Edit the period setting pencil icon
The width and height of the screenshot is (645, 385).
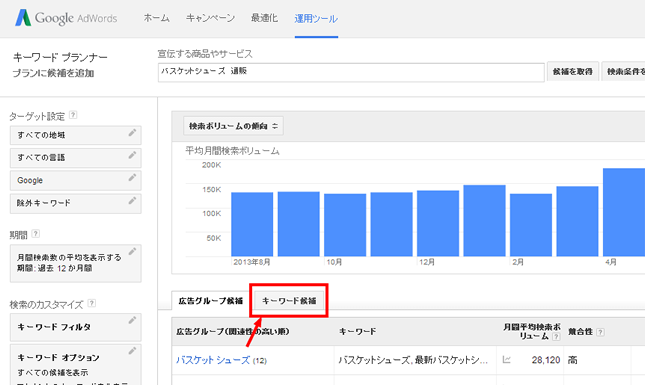coord(132,251)
